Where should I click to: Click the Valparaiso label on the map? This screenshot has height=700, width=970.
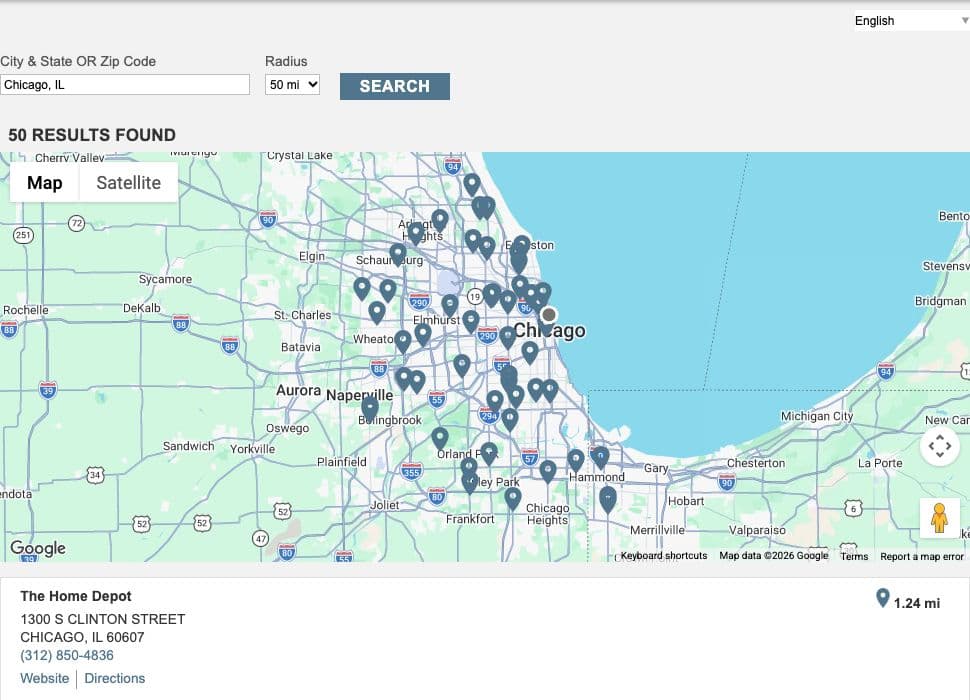click(x=757, y=530)
